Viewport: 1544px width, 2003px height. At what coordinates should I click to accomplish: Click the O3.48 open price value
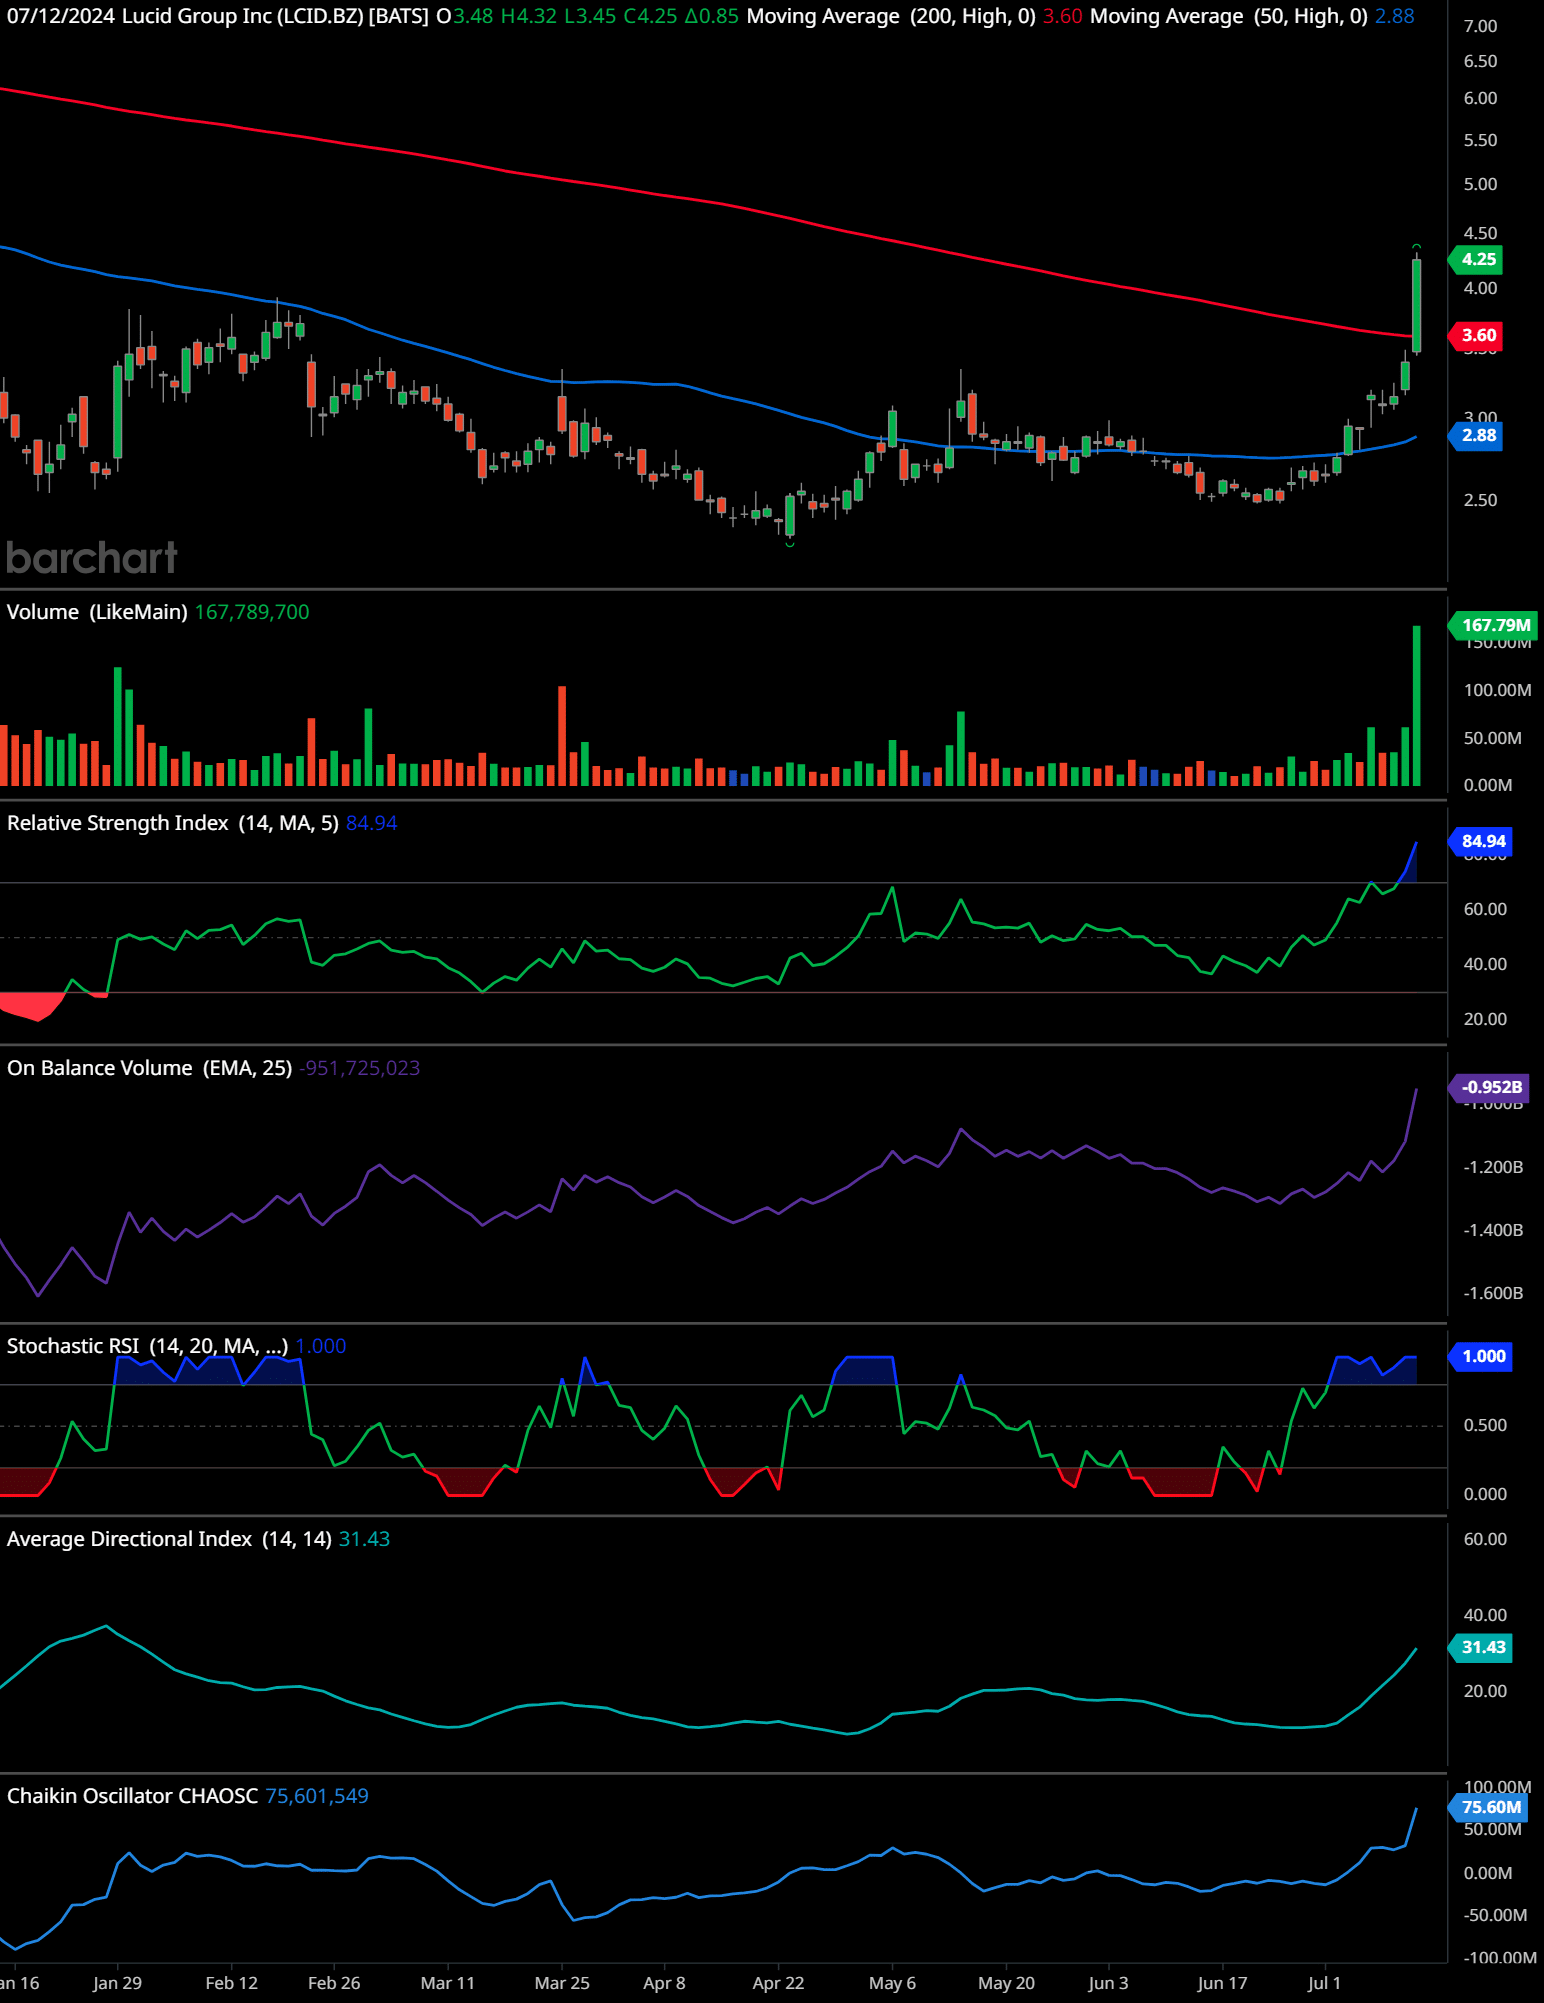click(x=465, y=16)
